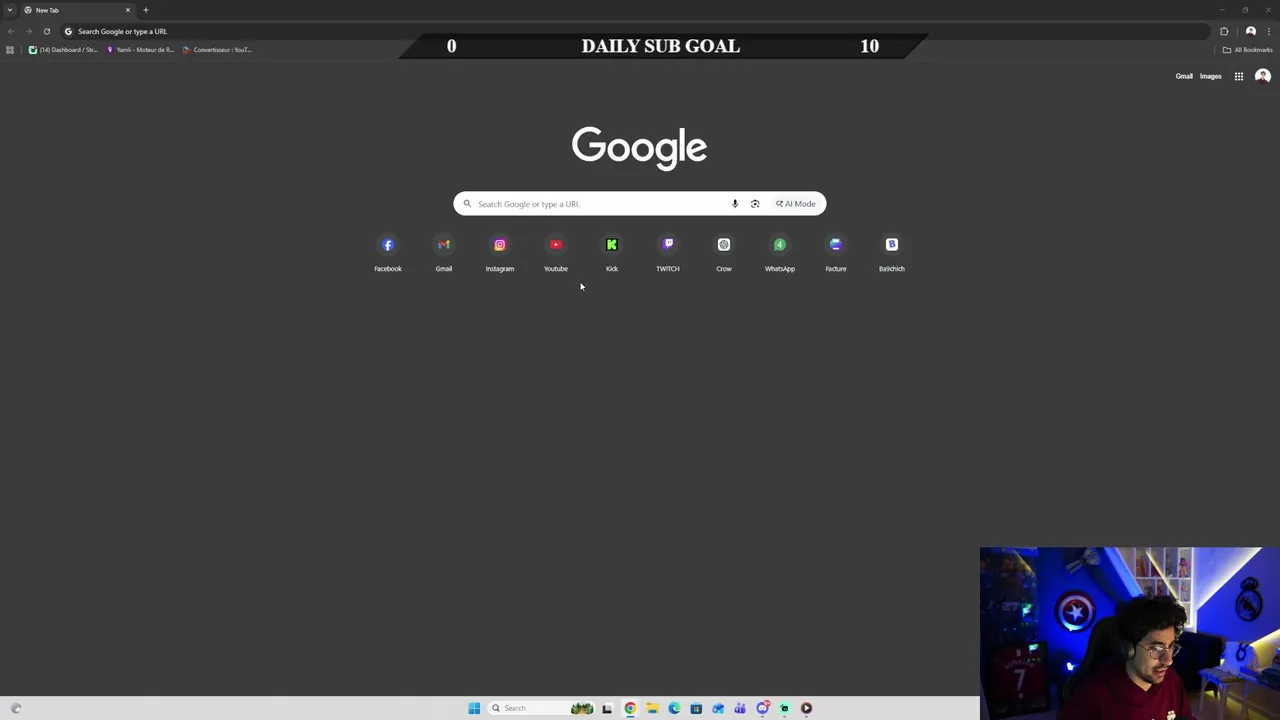Open Discord from the taskbar
The height and width of the screenshot is (720, 1280).
[x=762, y=708]
